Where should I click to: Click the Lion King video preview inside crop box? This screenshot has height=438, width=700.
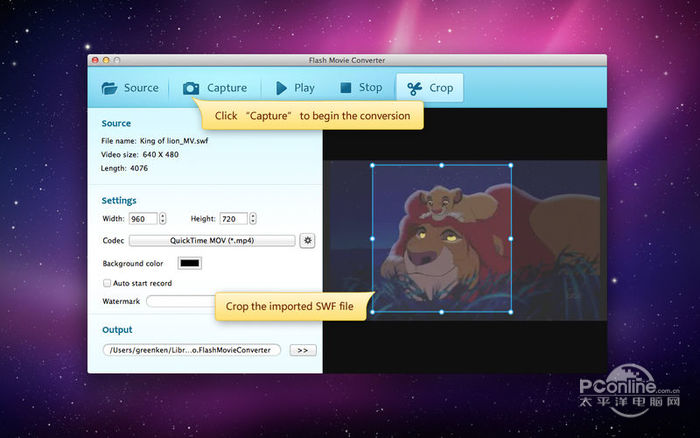tap(442, 239)
